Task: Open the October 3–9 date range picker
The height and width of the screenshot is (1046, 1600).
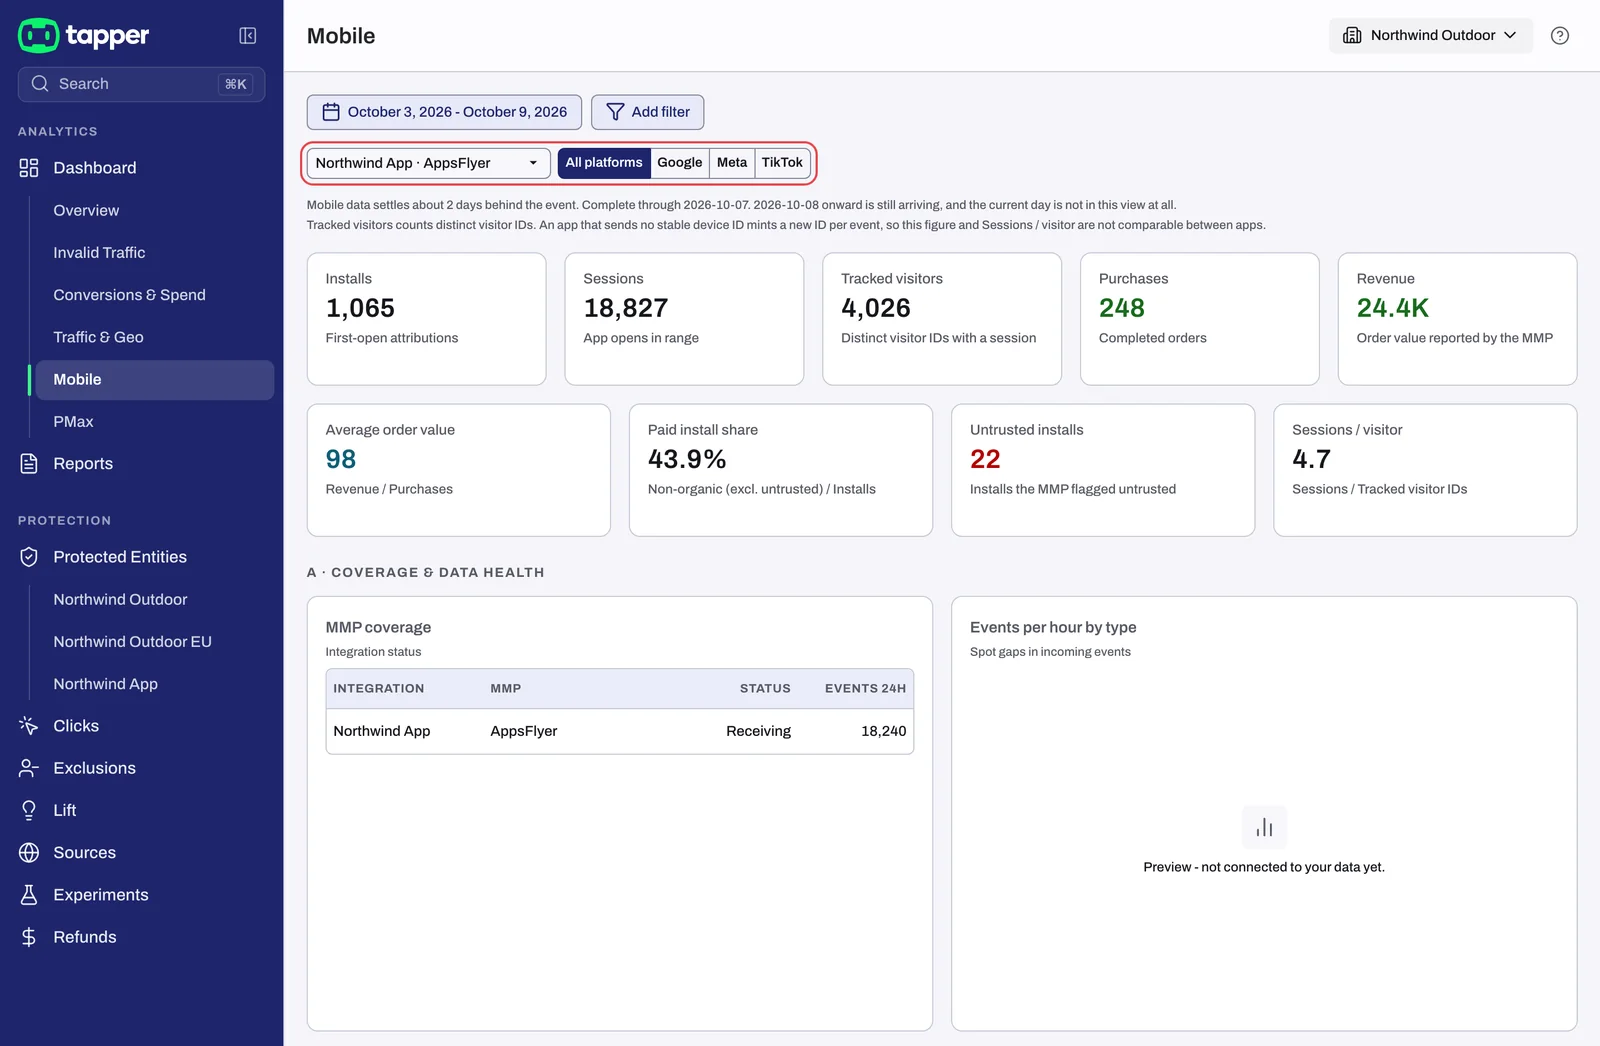Action: [x=444, y=112]
